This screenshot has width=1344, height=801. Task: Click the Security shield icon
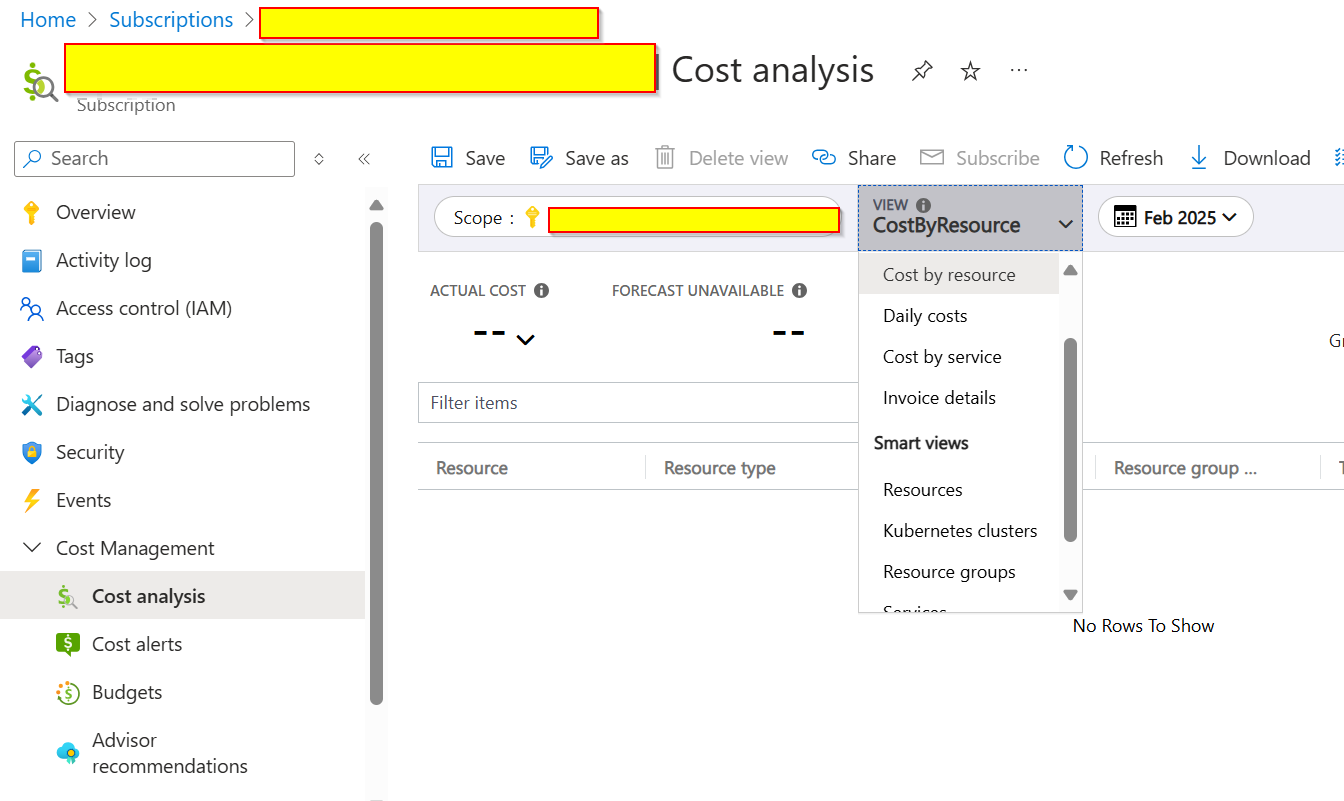(32, 453)
